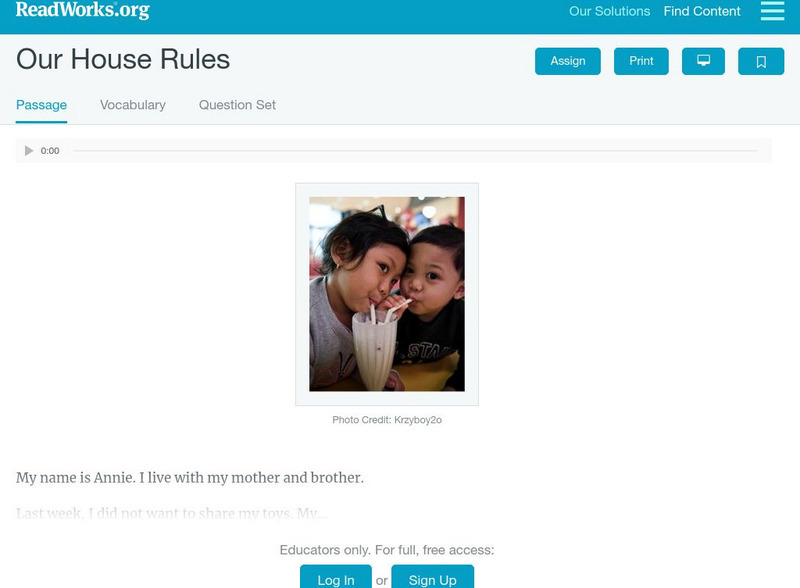Click the photo of two children
The height and width of the screenshot is (588, 800).
pos(390,290)
